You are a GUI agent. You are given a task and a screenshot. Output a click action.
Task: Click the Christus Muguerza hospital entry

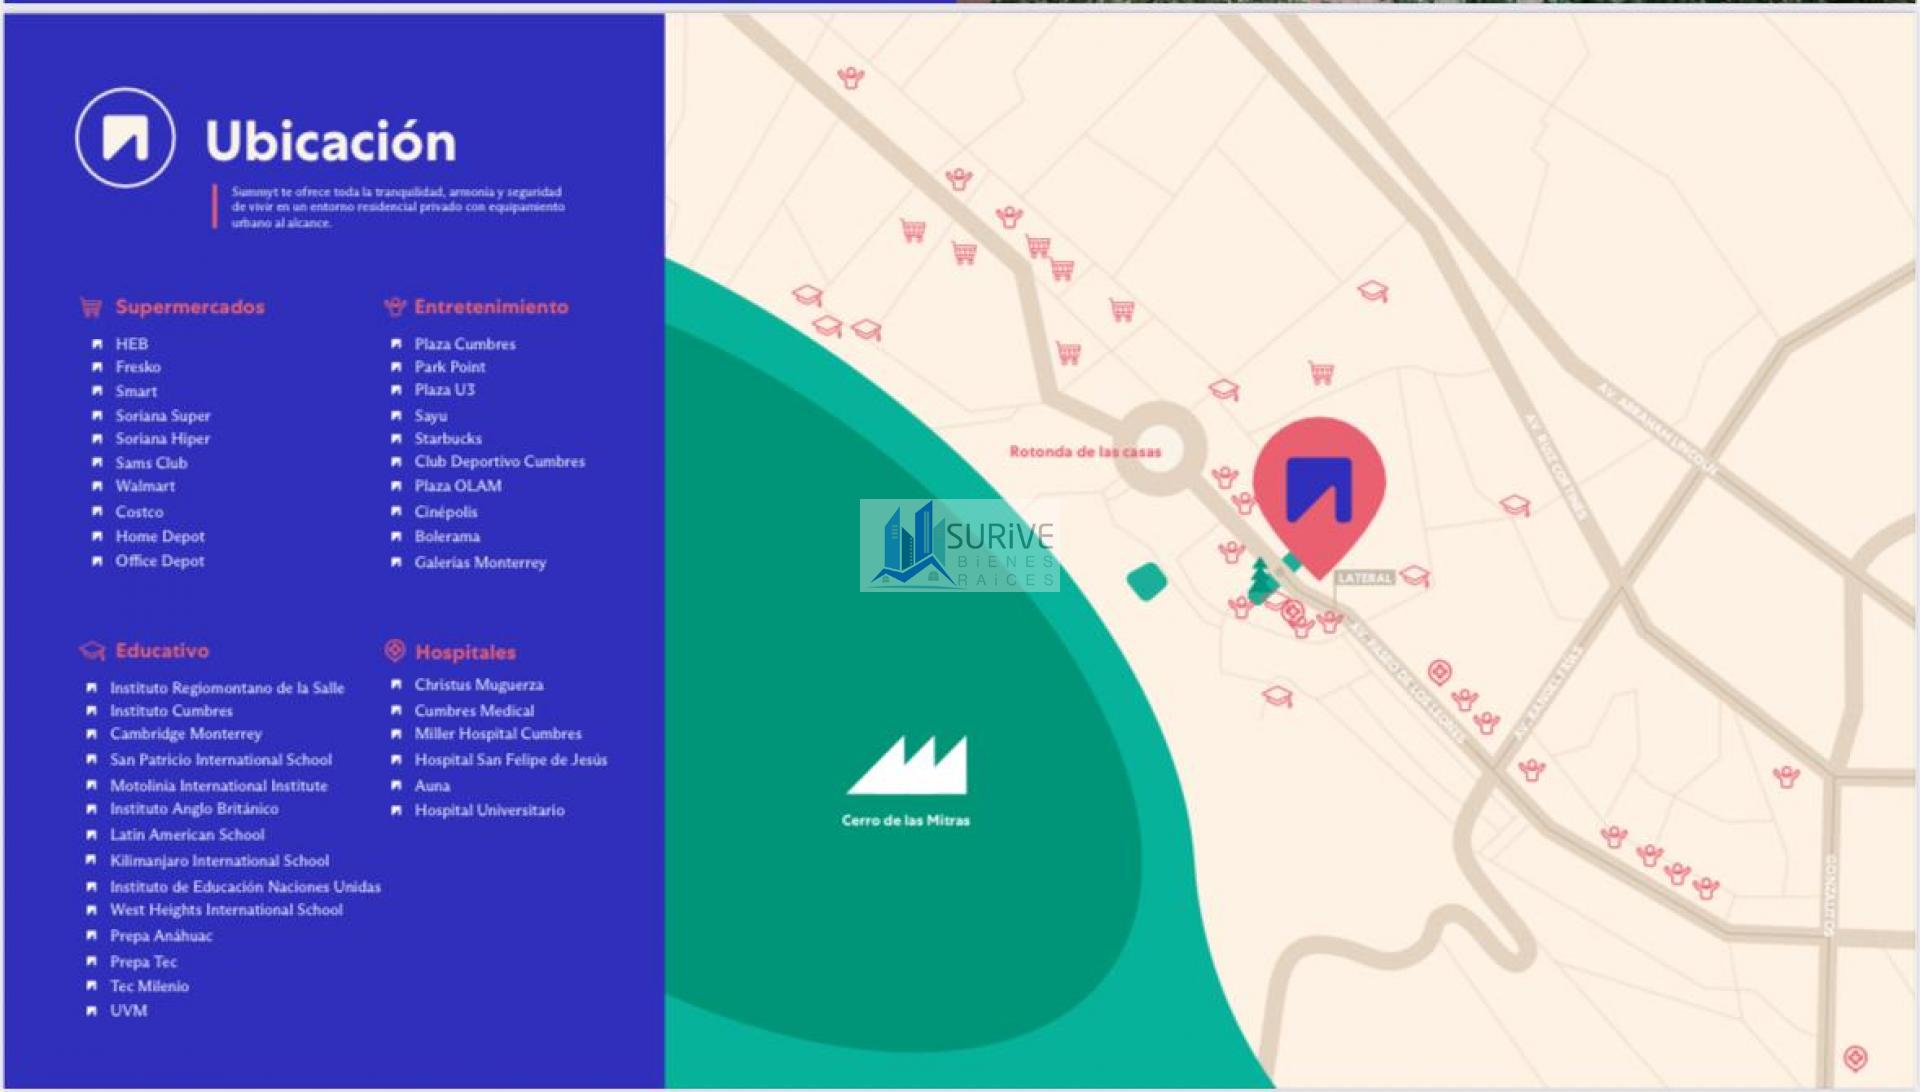(x=479, y=685)
